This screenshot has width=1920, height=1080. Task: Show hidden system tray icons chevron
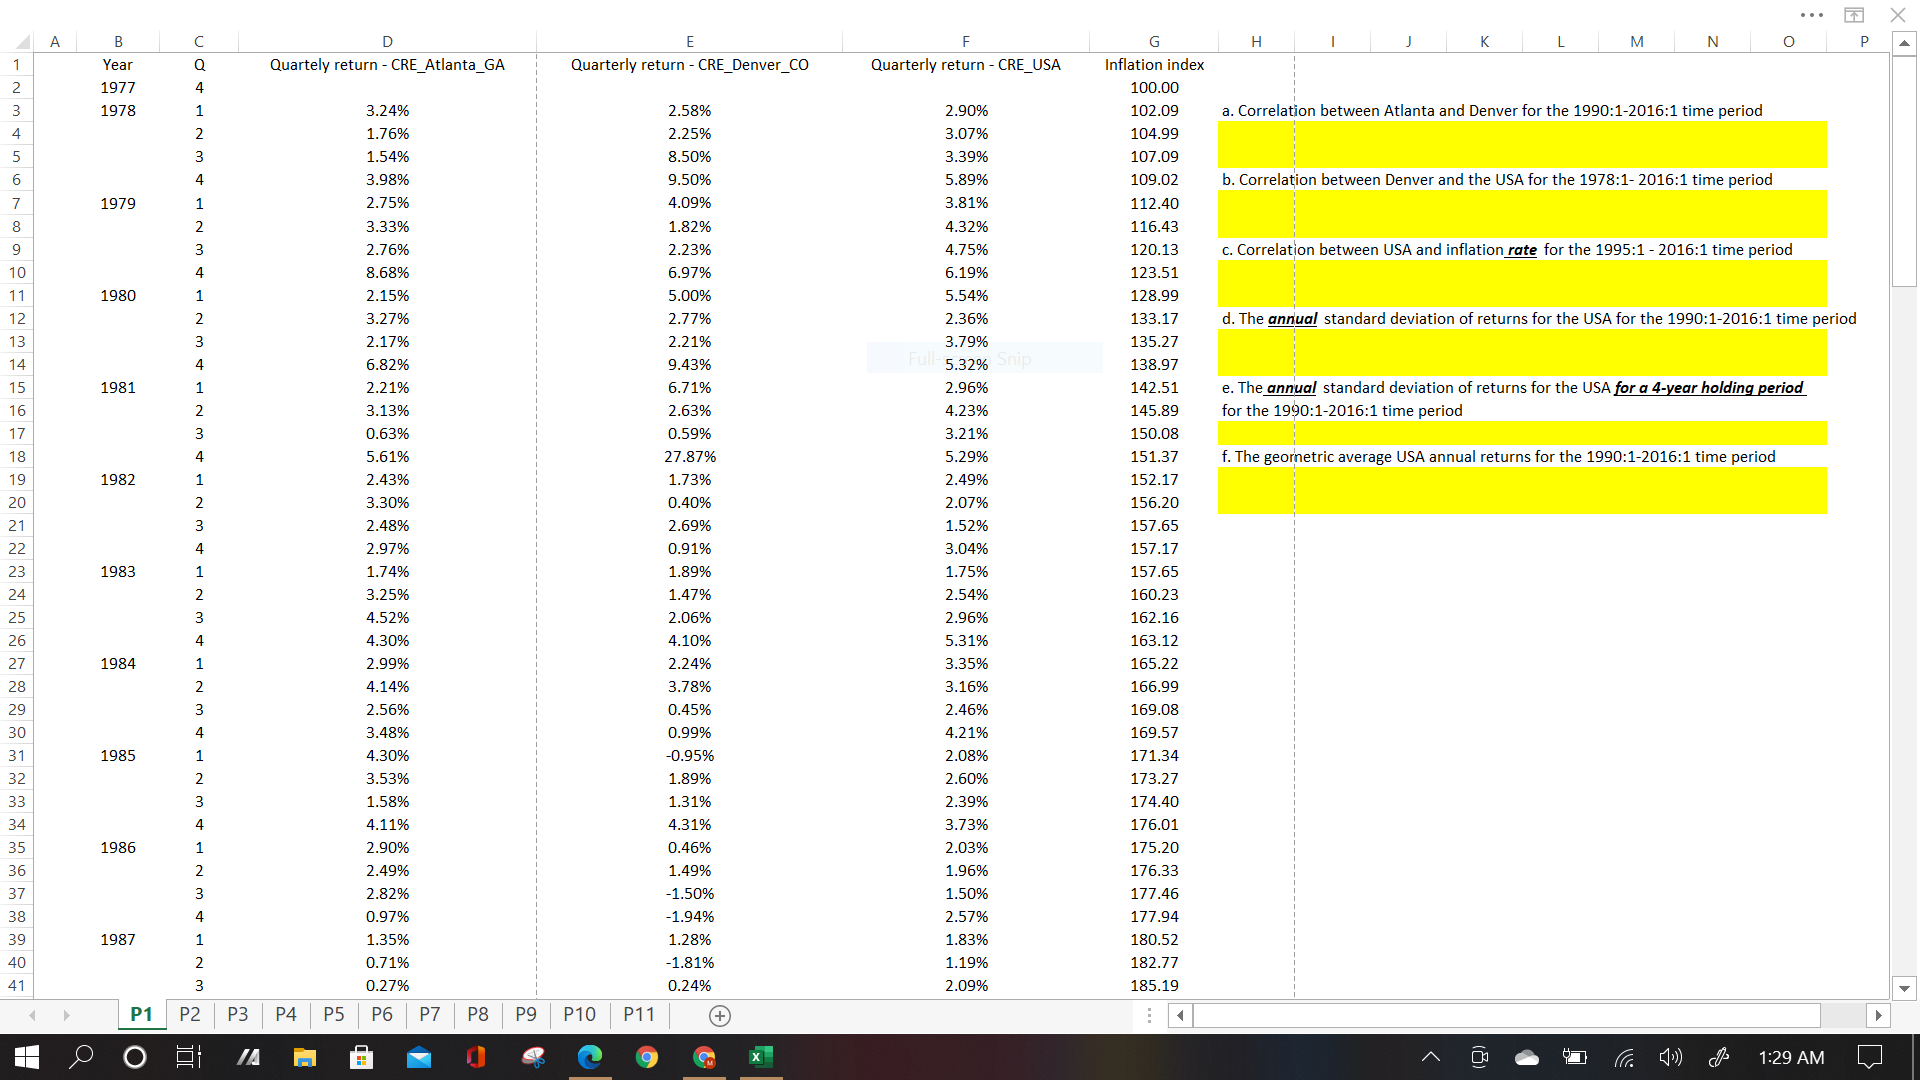(x=1431, y=1057)
